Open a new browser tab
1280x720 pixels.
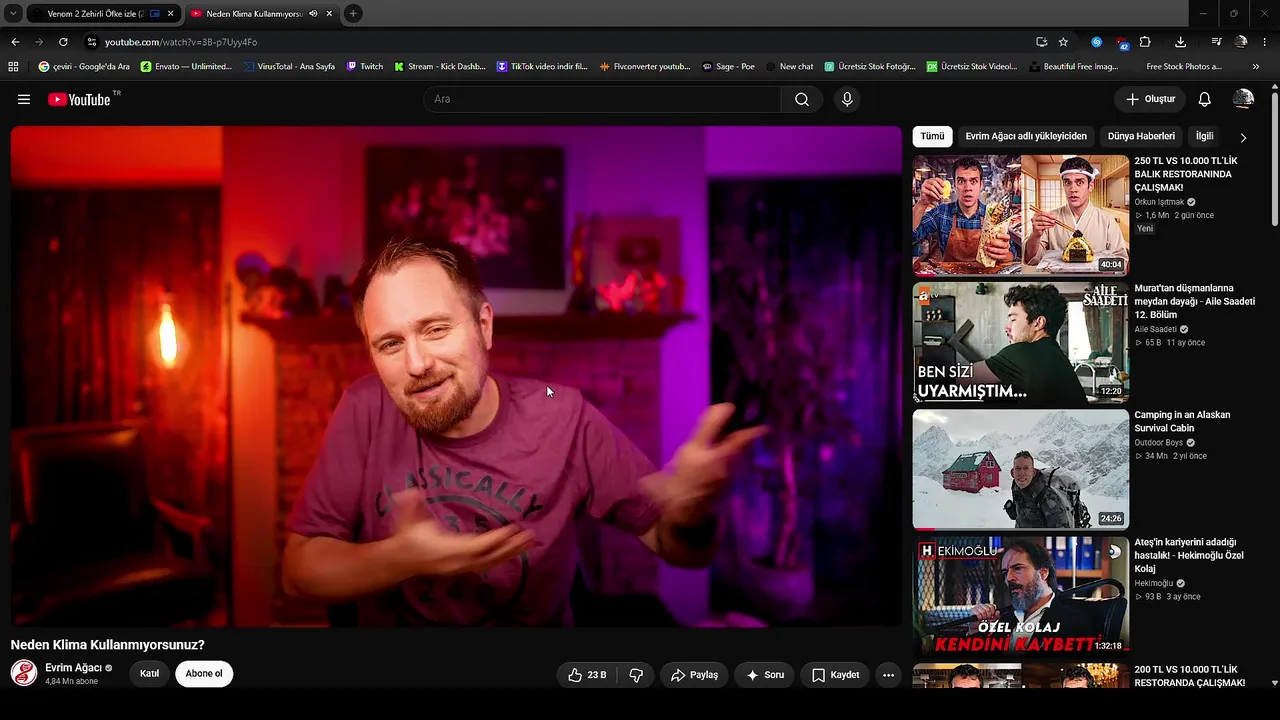click(352, 14)
